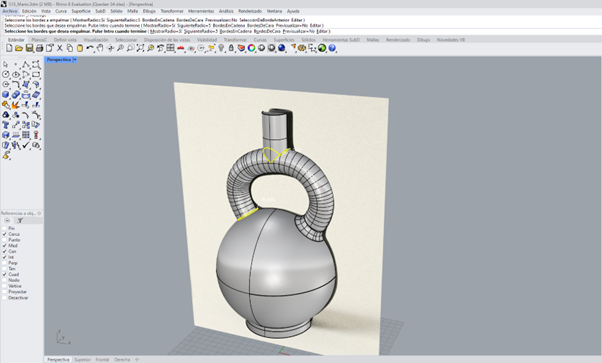
Task: Disable the Cen object snap
Action: 5,251
